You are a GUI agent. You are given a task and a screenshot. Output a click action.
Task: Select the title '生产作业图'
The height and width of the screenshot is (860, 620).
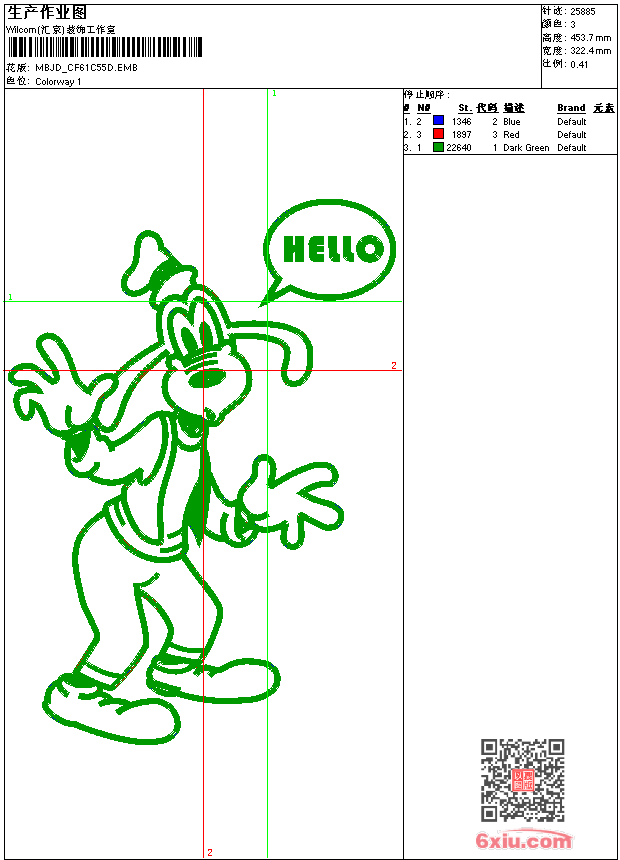click(47, 13)
